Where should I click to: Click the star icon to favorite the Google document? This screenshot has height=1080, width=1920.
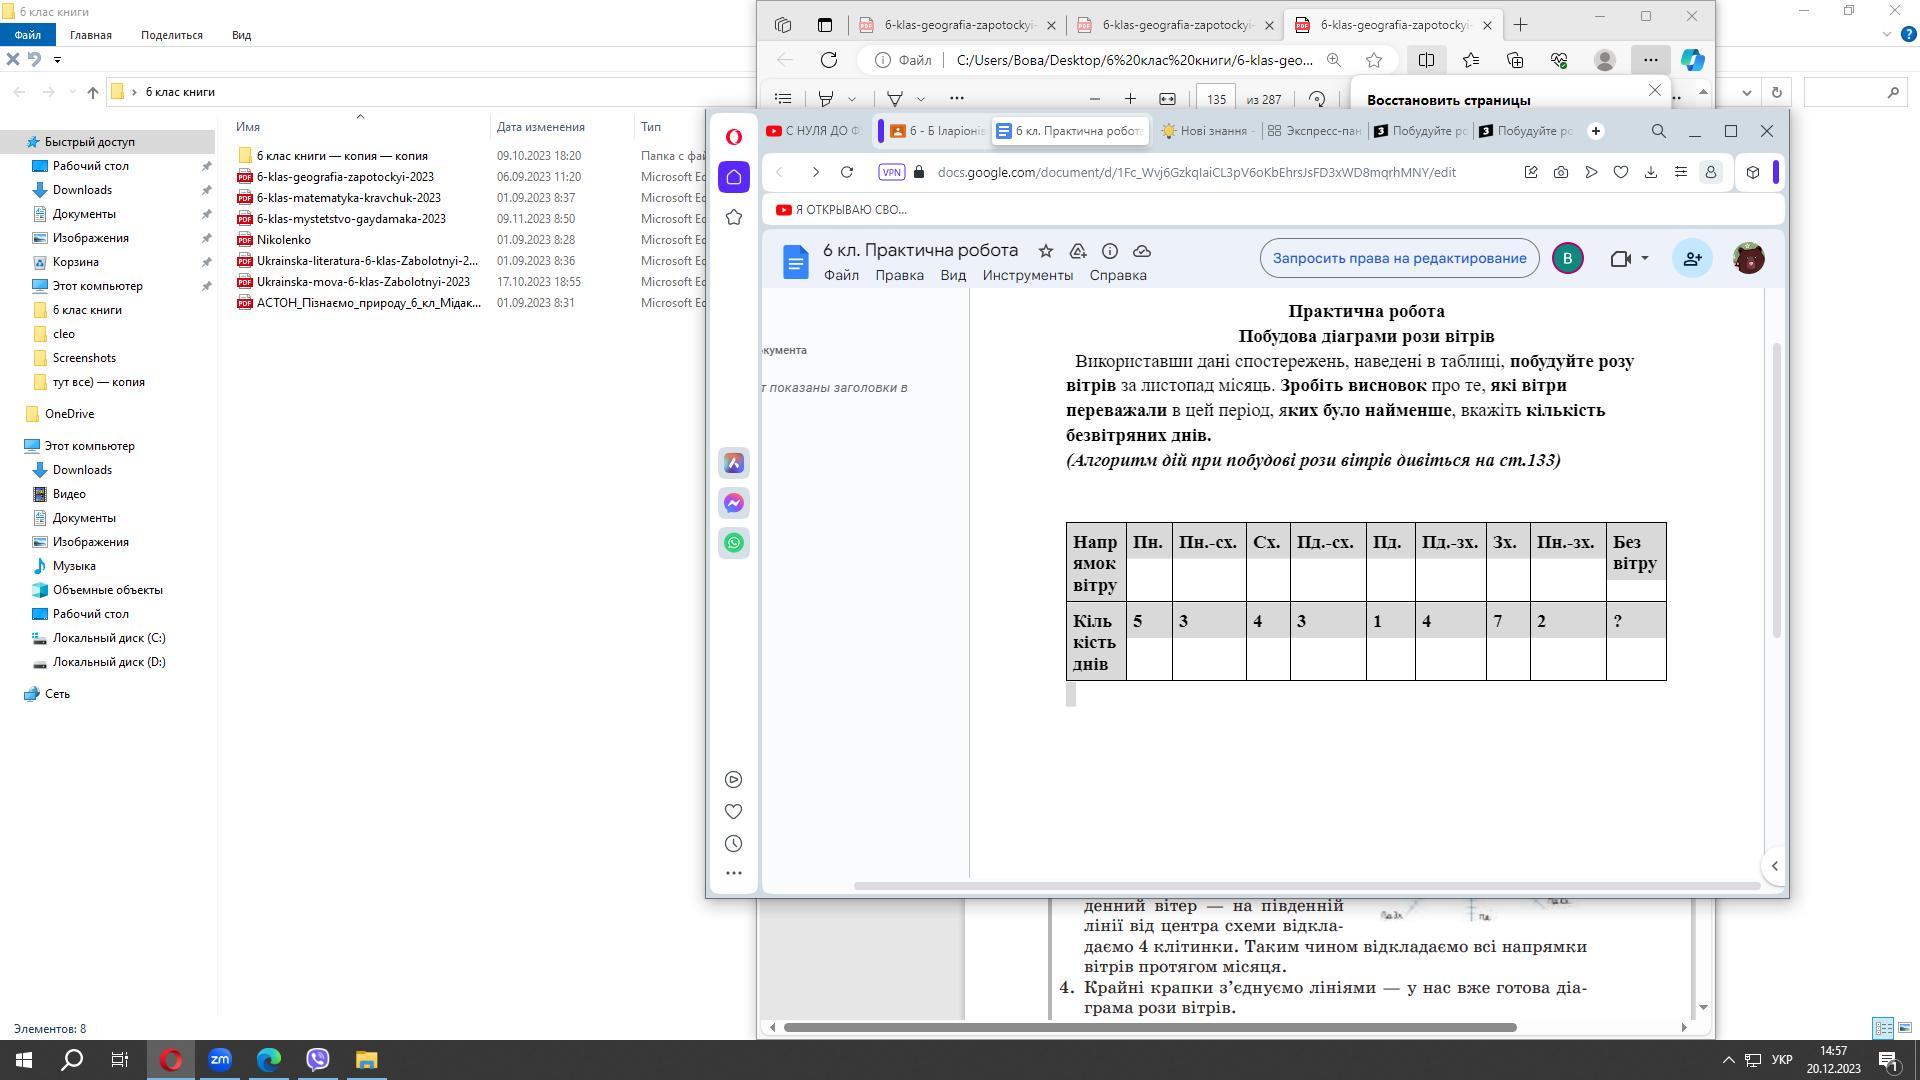pyautogui.click(x=1045, y=251)
